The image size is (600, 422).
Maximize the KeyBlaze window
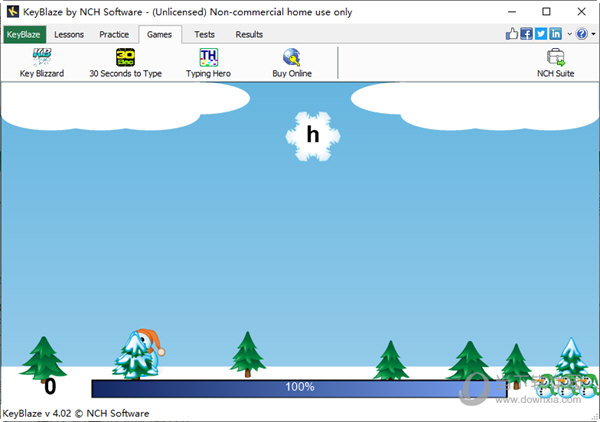(x=546, y=12)
